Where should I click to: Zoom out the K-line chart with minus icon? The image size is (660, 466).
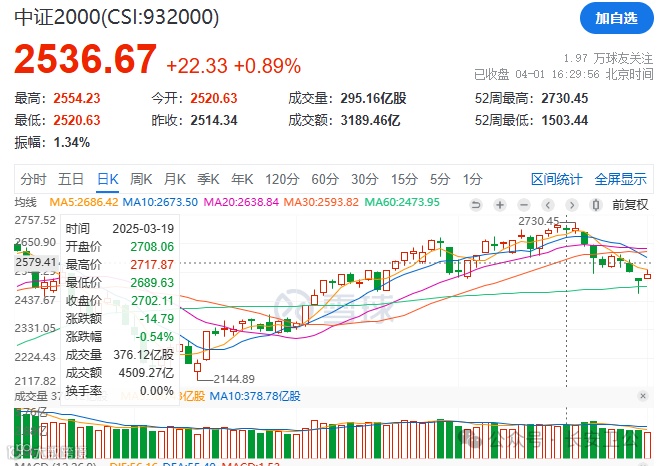point(524,205)
